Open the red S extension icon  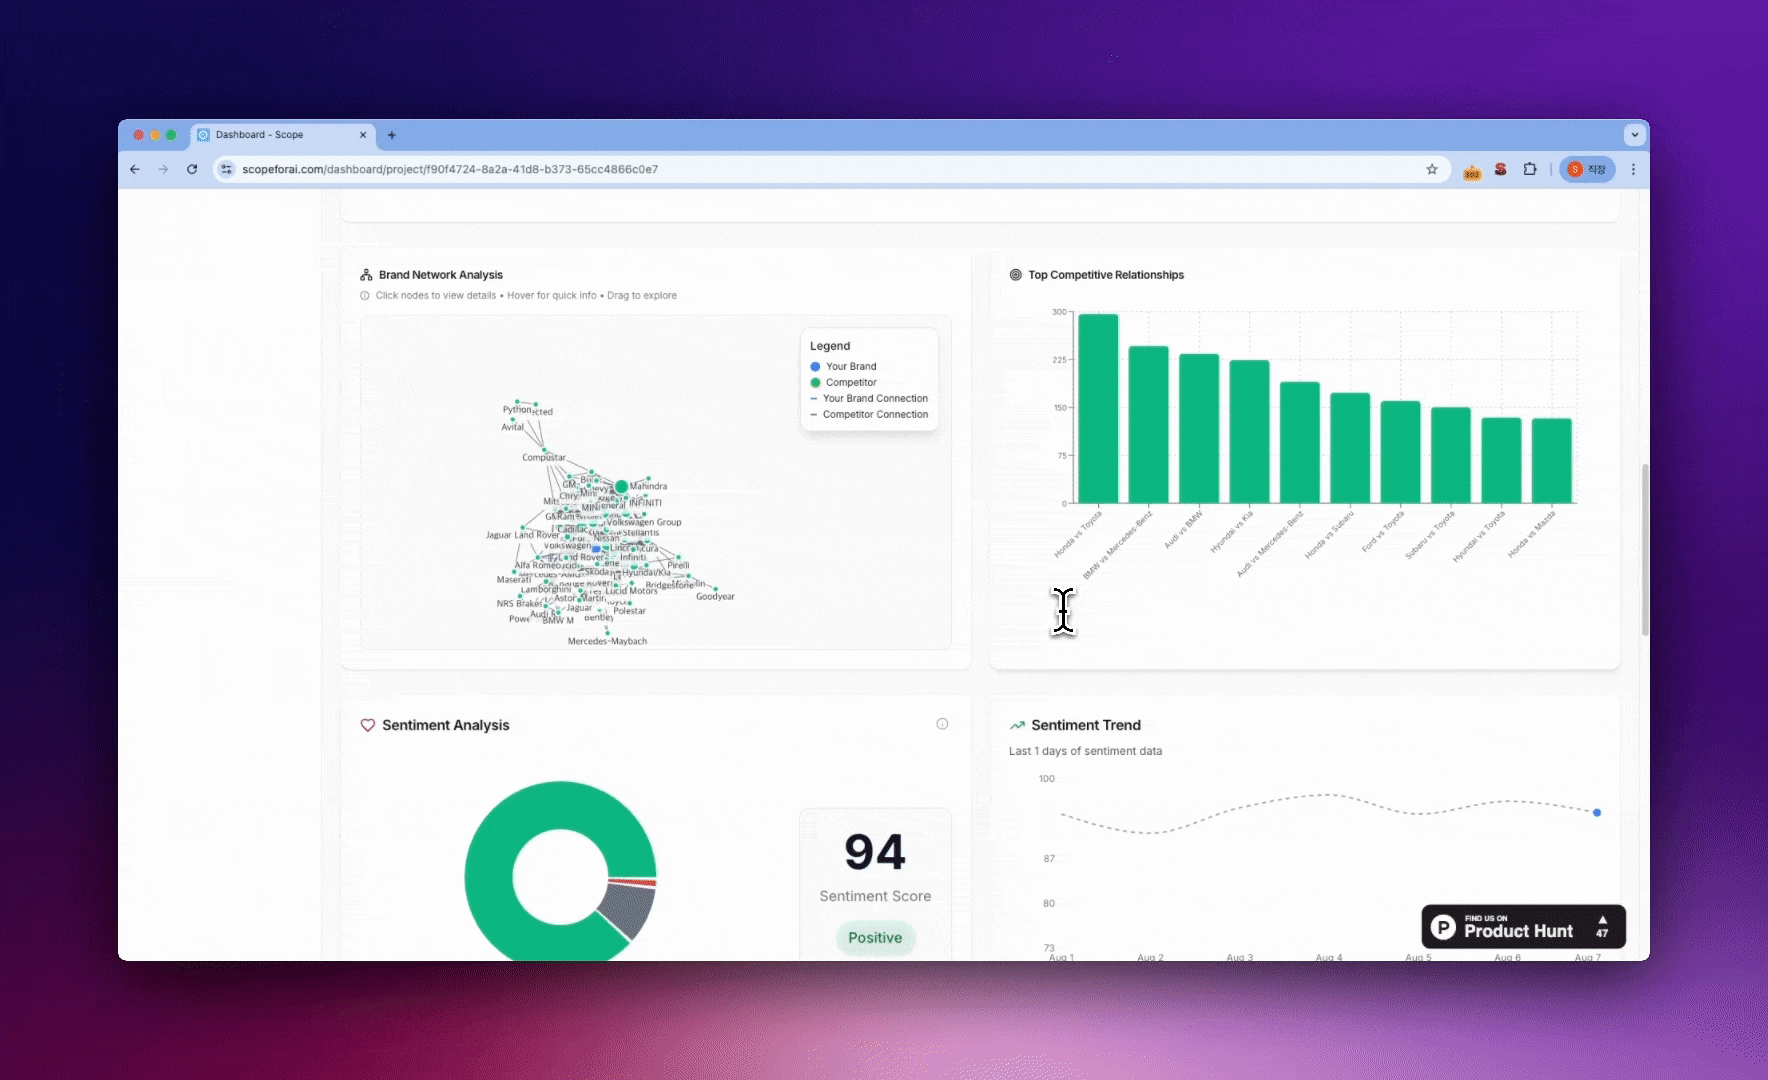1500,169
